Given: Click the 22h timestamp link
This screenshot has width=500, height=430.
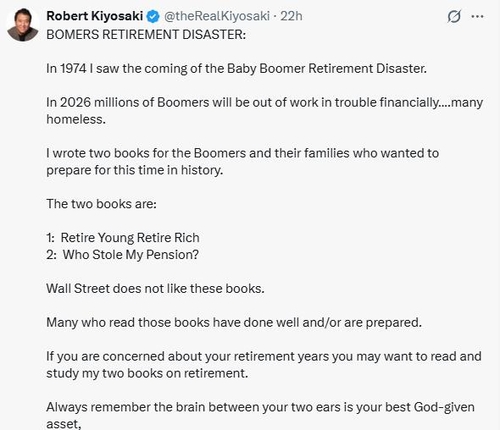Looking at the screenshot, I should pos(291,16).
